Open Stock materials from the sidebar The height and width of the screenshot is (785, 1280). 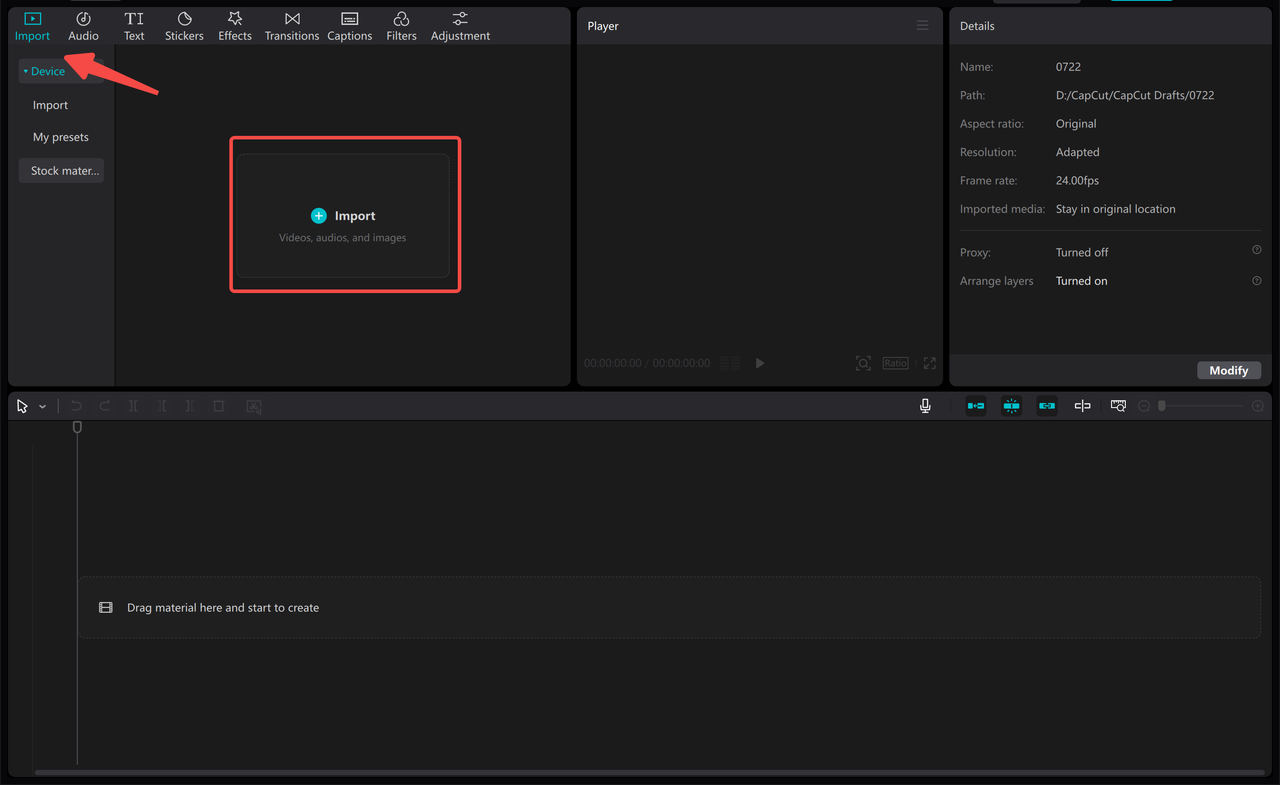coord(61,170)
